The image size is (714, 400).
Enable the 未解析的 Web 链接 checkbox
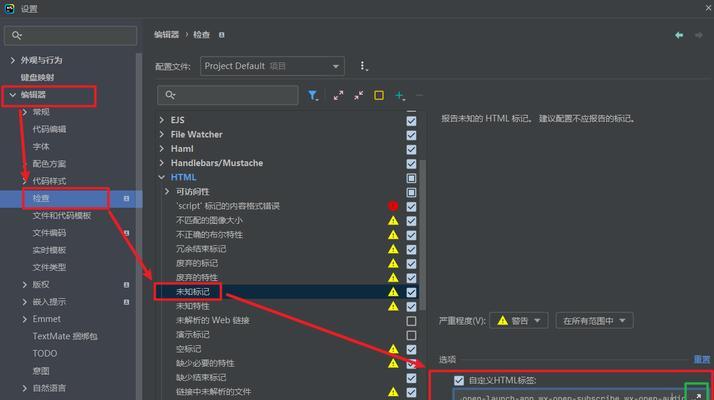coord(411,321)
